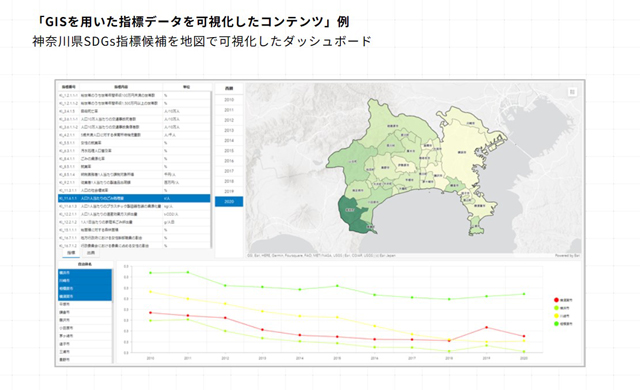Click the yellow 川崎市 legend marker
Viewport: 640px width, 390px height.
pos(556,316)
